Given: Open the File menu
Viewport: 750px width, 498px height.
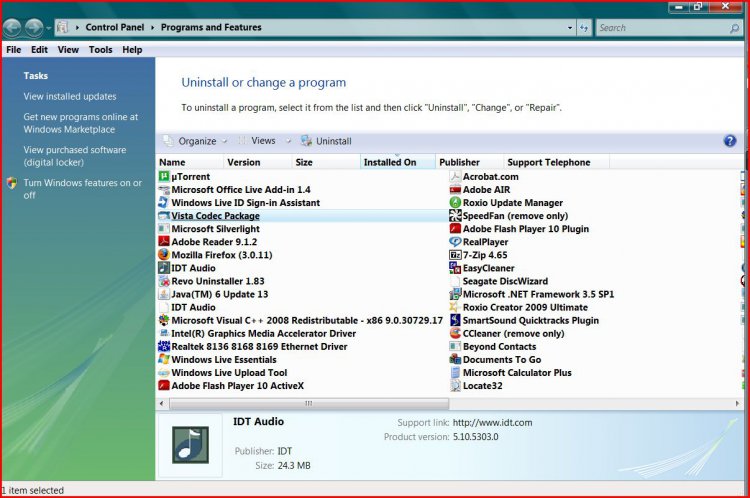Looking at the screenshot, I should [13, 50].
